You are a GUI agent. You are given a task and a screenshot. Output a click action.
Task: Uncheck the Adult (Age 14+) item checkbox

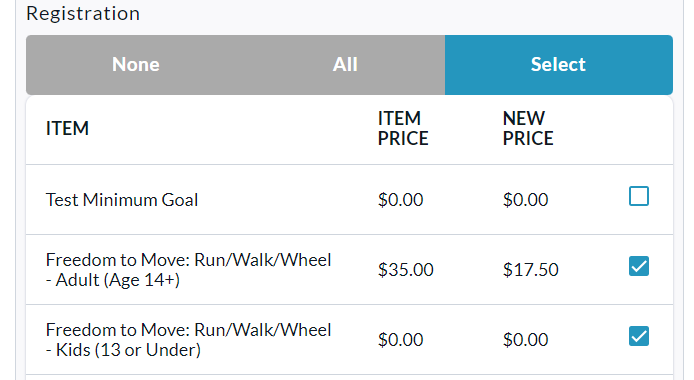click(639, 266)
